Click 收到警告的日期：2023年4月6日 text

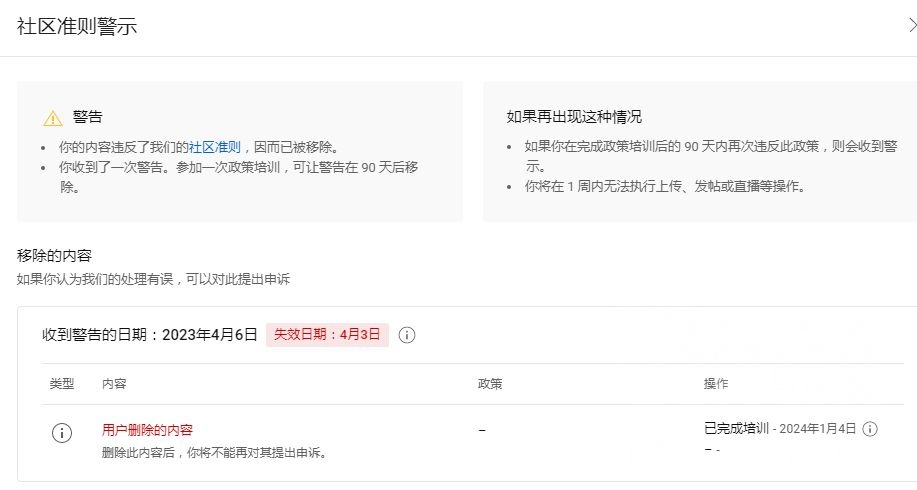click(150, 334)
